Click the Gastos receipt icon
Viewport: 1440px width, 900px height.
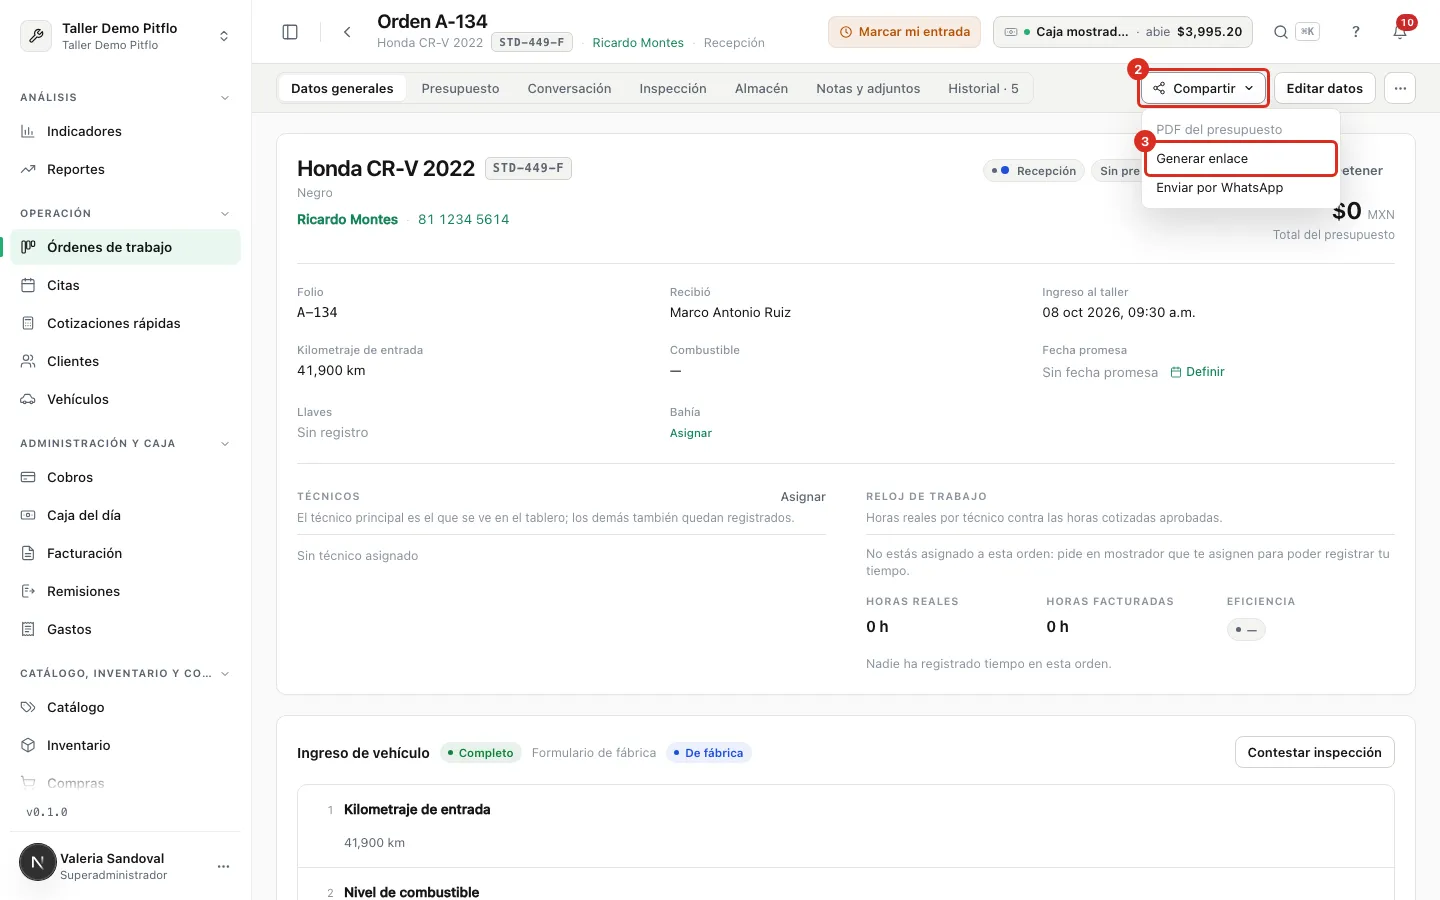(28, 629)
